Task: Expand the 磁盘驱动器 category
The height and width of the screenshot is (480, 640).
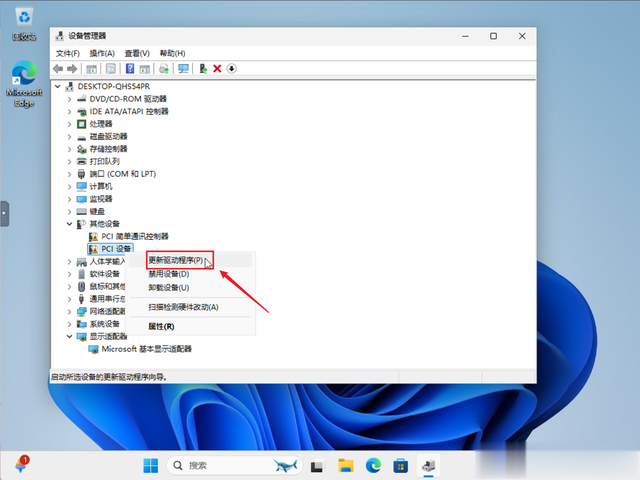Action: click(x=69, y=137)
